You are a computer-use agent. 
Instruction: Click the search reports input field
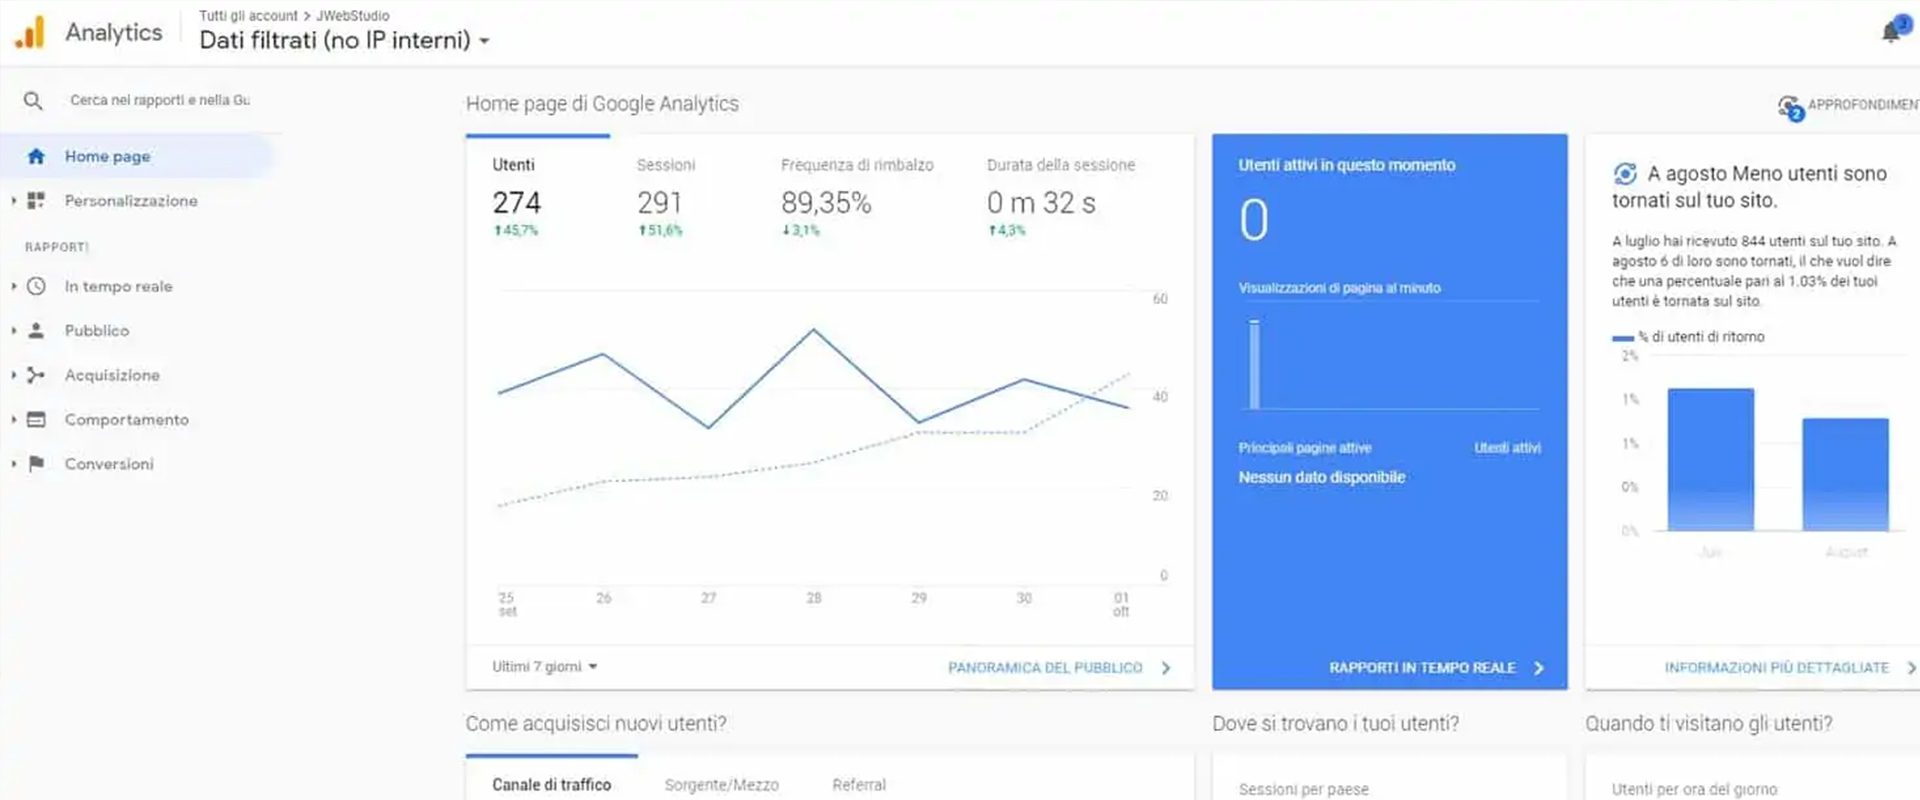tap(160, 100)
